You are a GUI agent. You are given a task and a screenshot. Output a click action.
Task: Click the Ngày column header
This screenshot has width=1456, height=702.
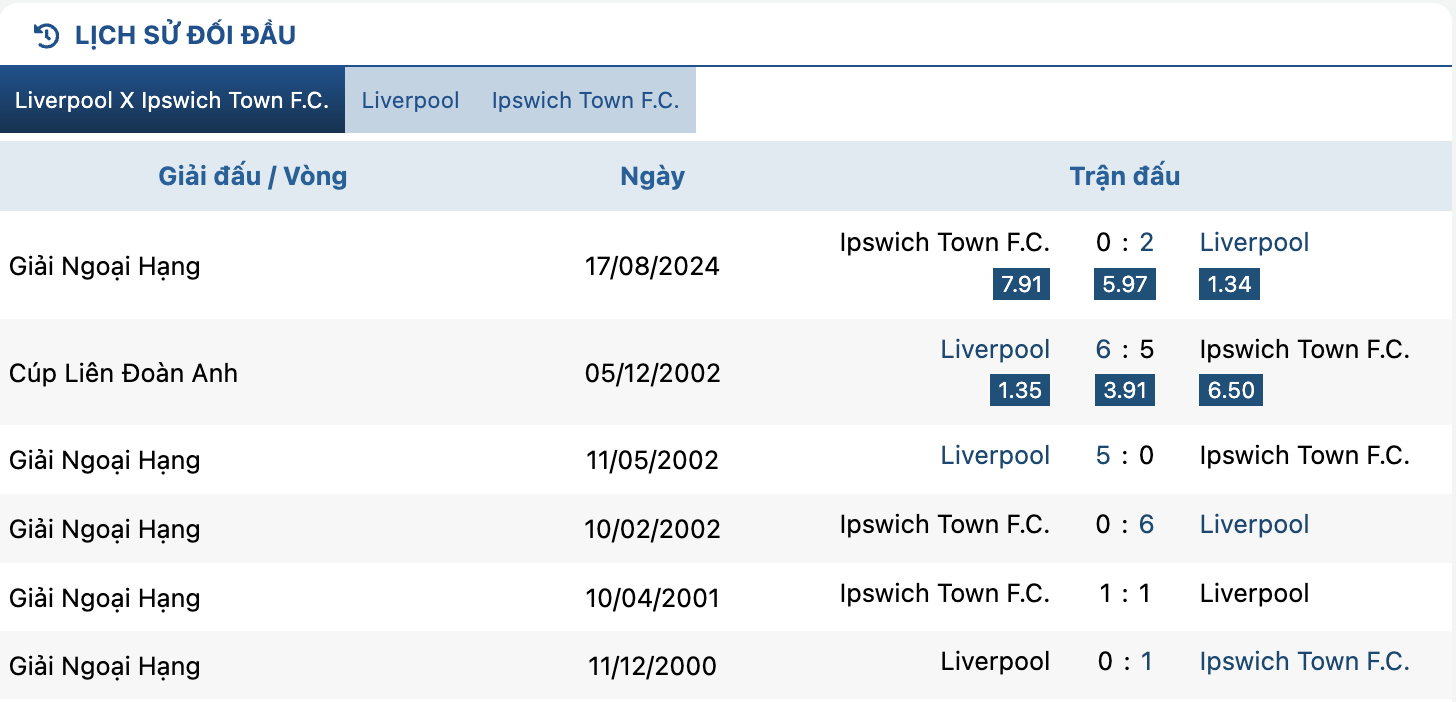click(x=652, y=176)
